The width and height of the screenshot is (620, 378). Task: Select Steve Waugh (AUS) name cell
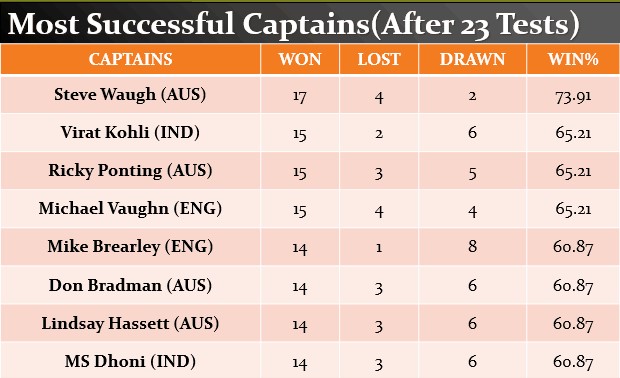(130, 95)
